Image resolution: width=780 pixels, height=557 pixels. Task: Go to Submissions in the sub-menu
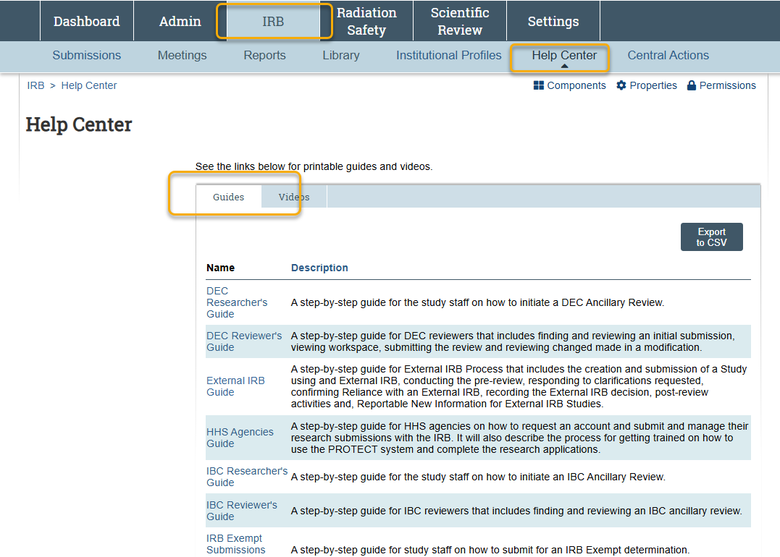pos(87,55)
